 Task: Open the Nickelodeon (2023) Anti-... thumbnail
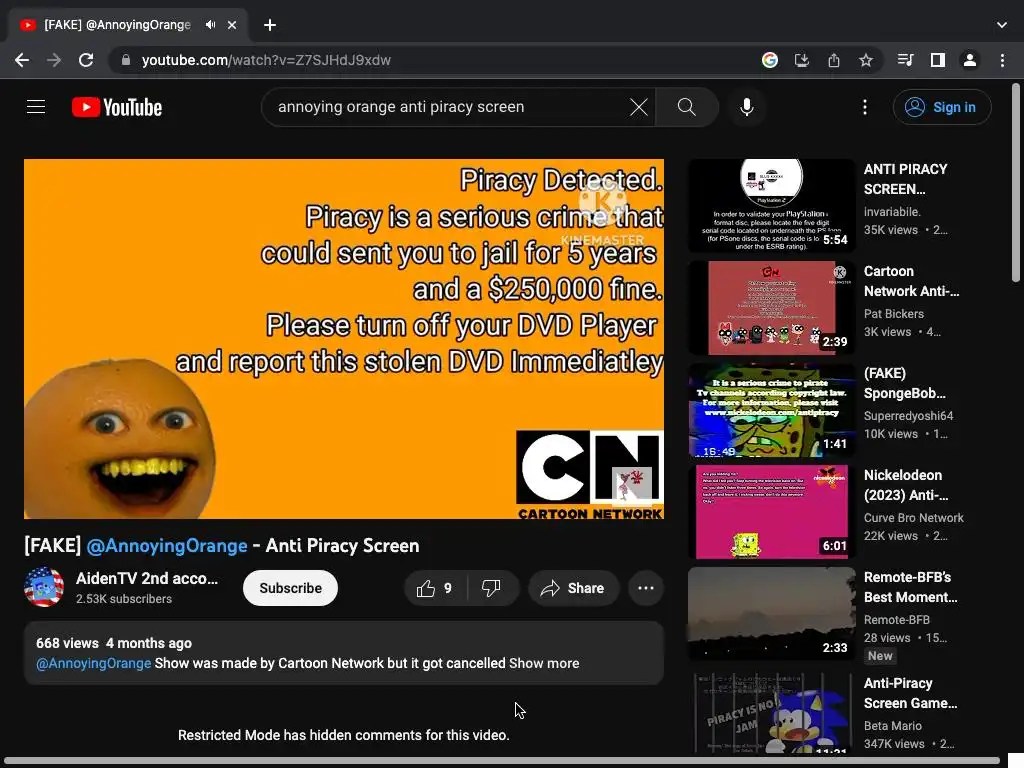[771, 511]
